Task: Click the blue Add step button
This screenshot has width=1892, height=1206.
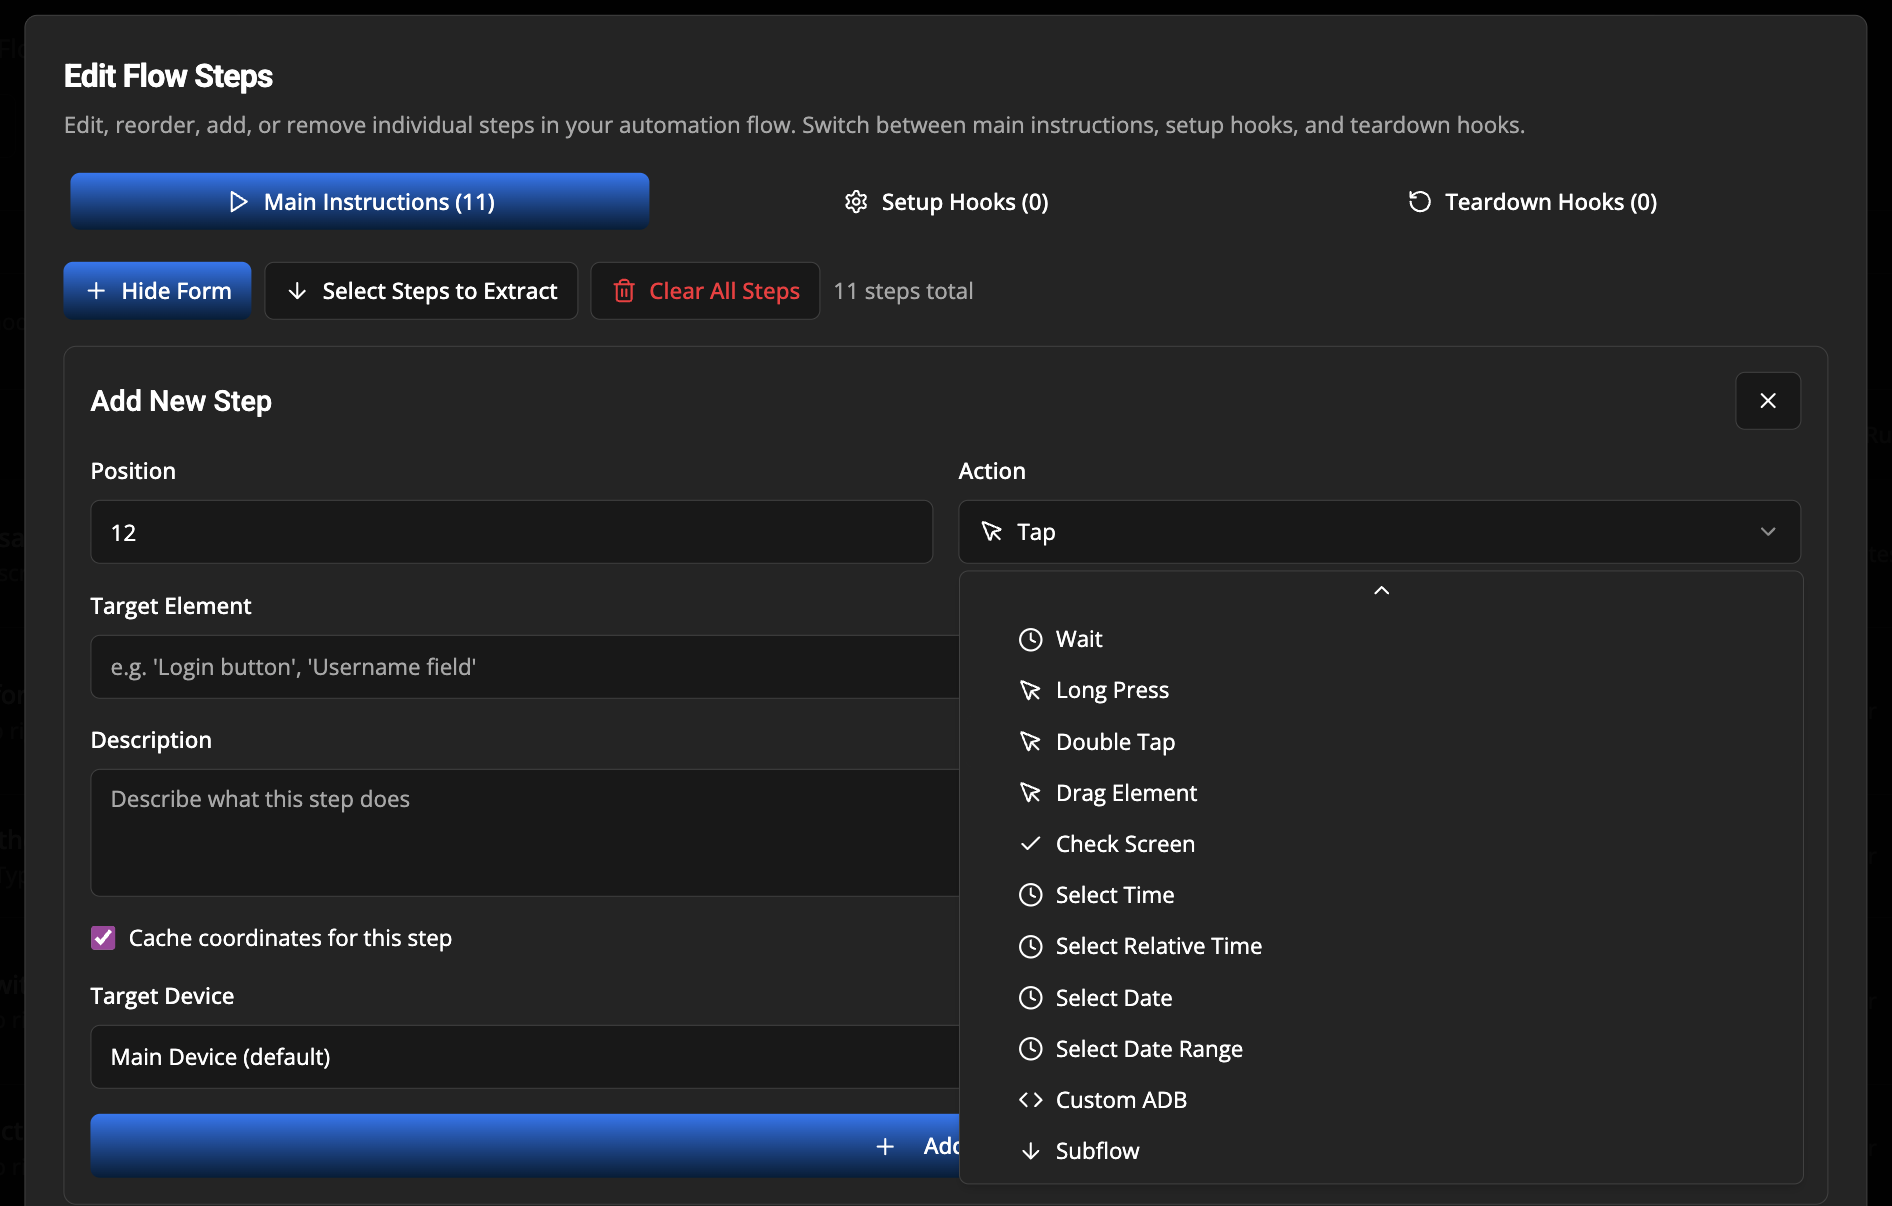Action: [x=525, y=1146]
